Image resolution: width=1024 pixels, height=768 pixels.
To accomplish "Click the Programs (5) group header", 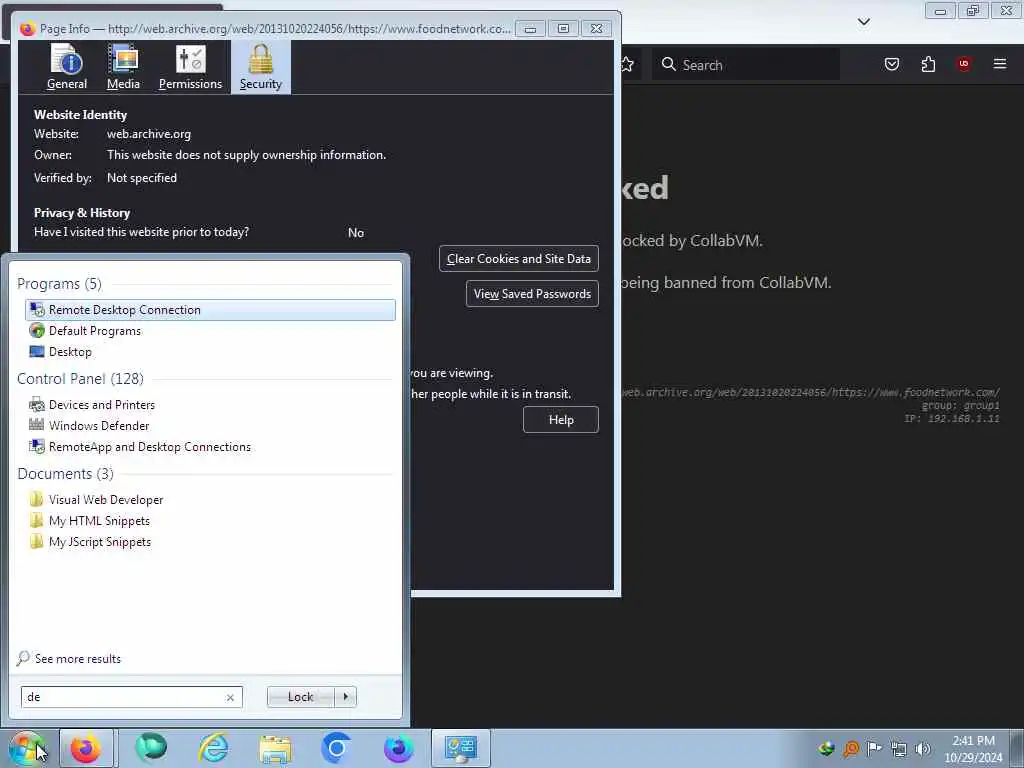I will tap(59, 283).
